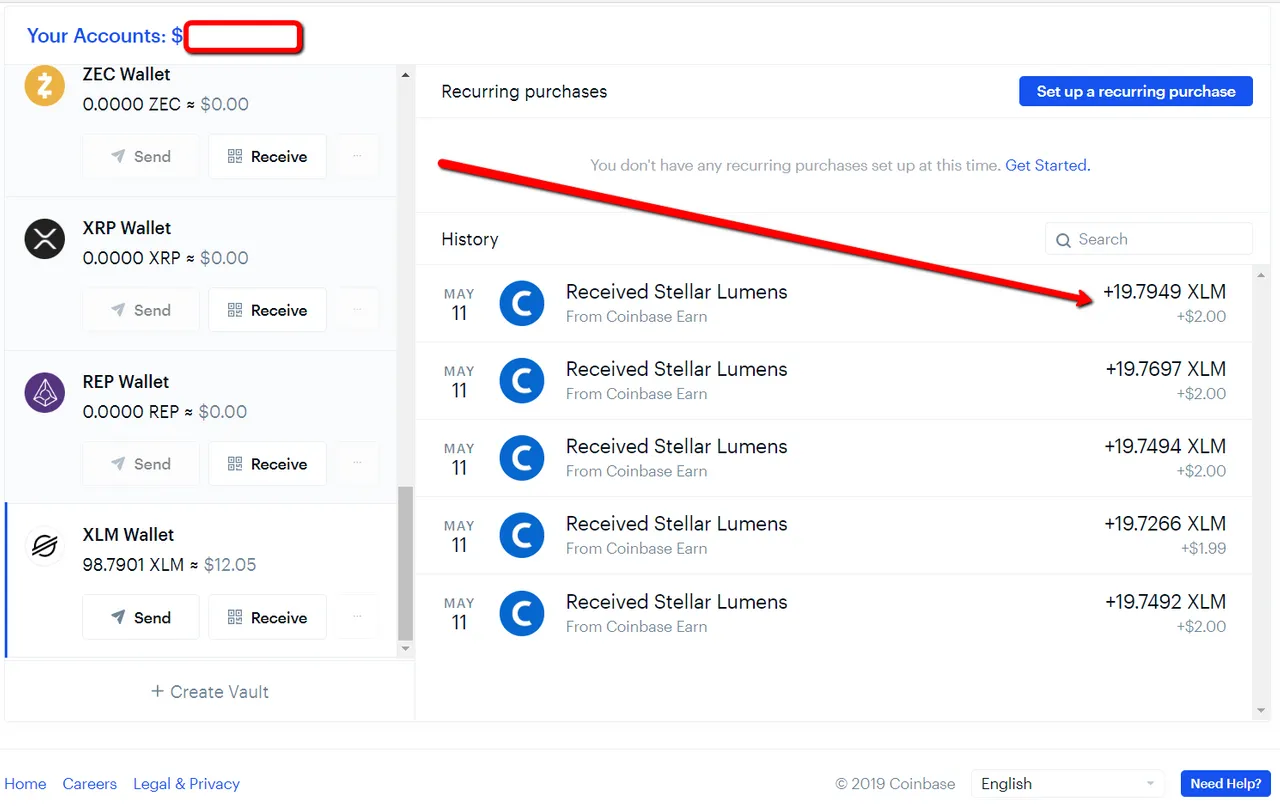Click Coinbase icon on +19.7266 XLM transaction
Screen dimensions: 1280x808
point(522,536)
